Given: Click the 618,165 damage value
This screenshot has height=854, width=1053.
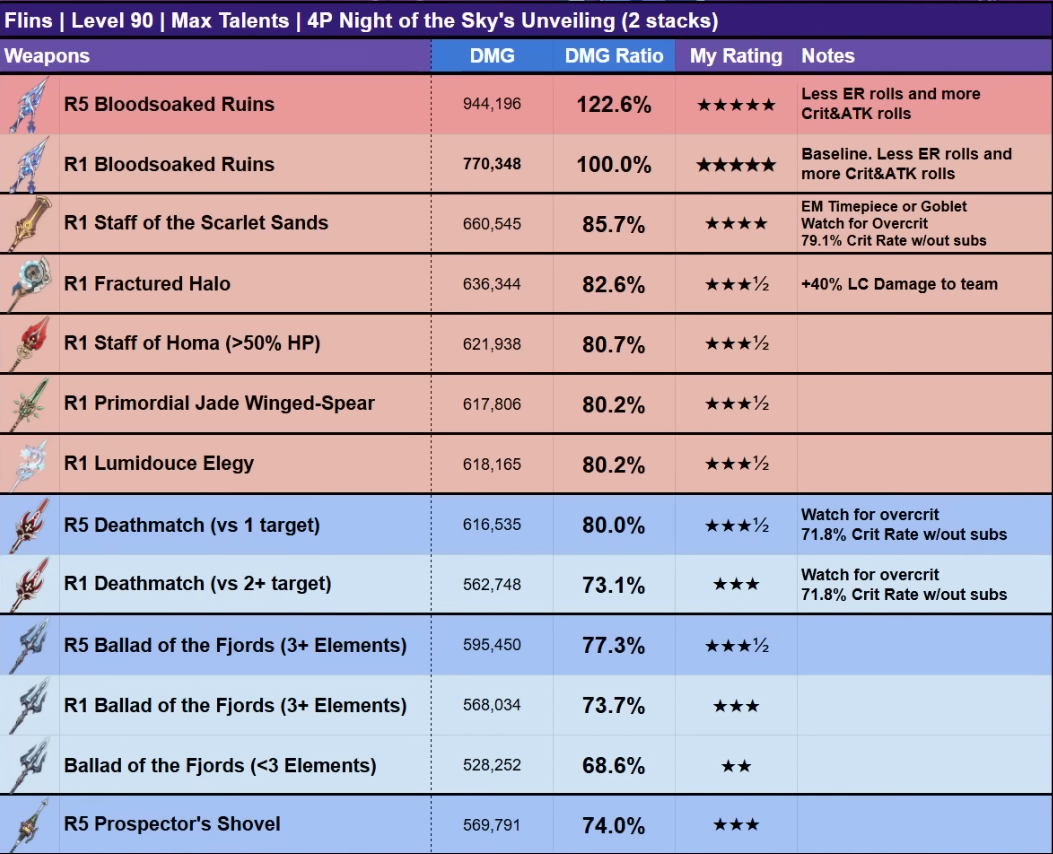Looking at the screenshot, I should click(492, 465).
